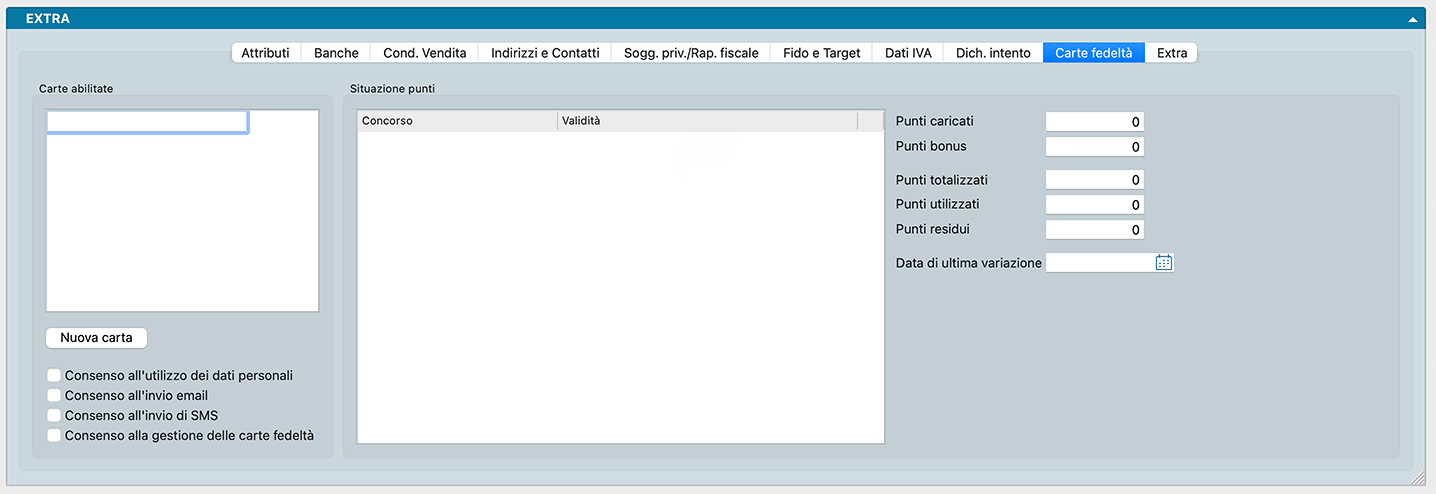Go to the Cond. Vendita tab

tap(425, 53)
